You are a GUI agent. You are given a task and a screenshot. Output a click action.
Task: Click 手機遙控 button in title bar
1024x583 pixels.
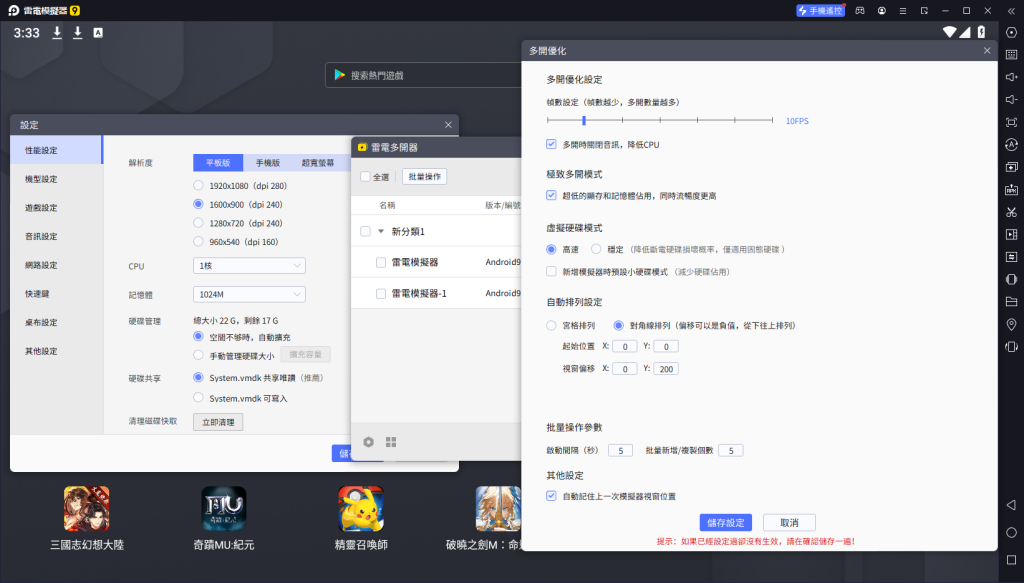click(x=820, y=10)
